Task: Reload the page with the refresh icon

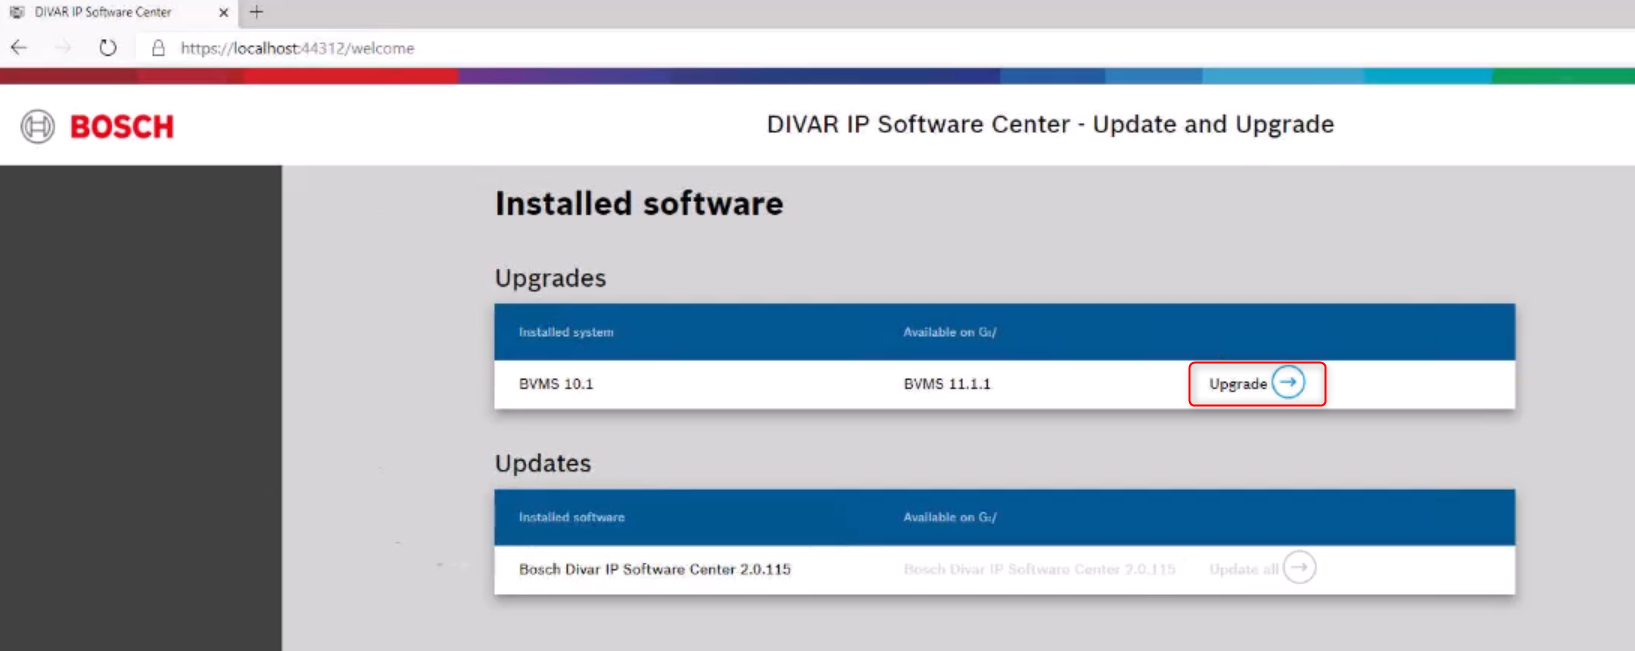Action: (108, 48)
